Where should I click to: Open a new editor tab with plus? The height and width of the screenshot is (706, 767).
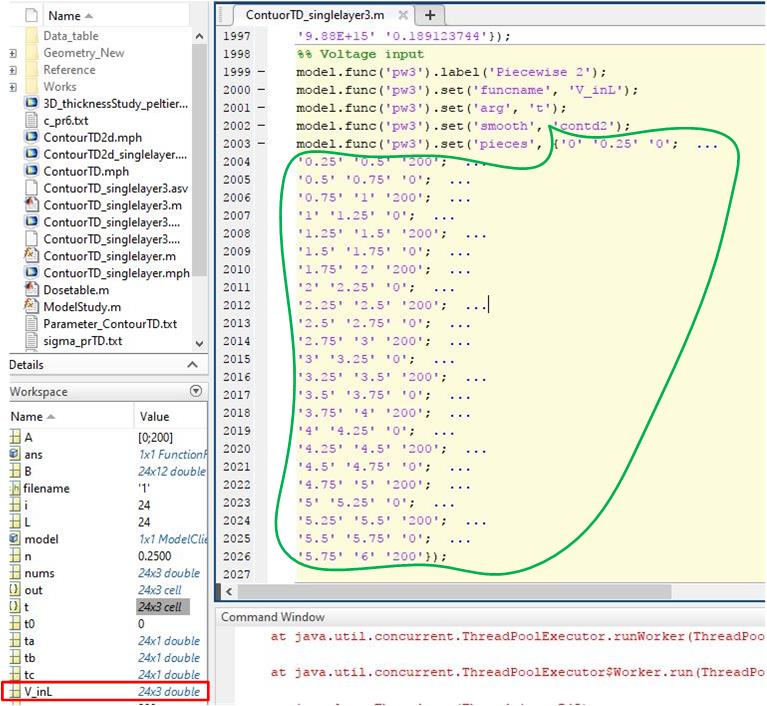click(x=431, y=15)
